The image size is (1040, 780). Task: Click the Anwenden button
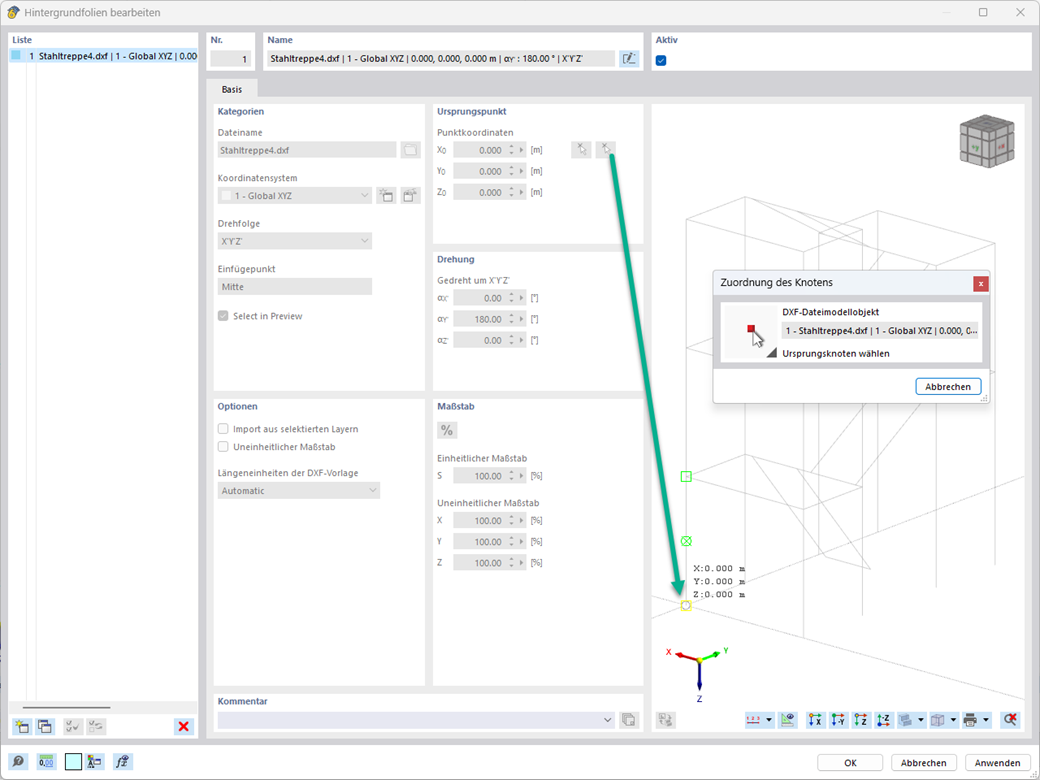pyautogui.click(x=998, y=763)
